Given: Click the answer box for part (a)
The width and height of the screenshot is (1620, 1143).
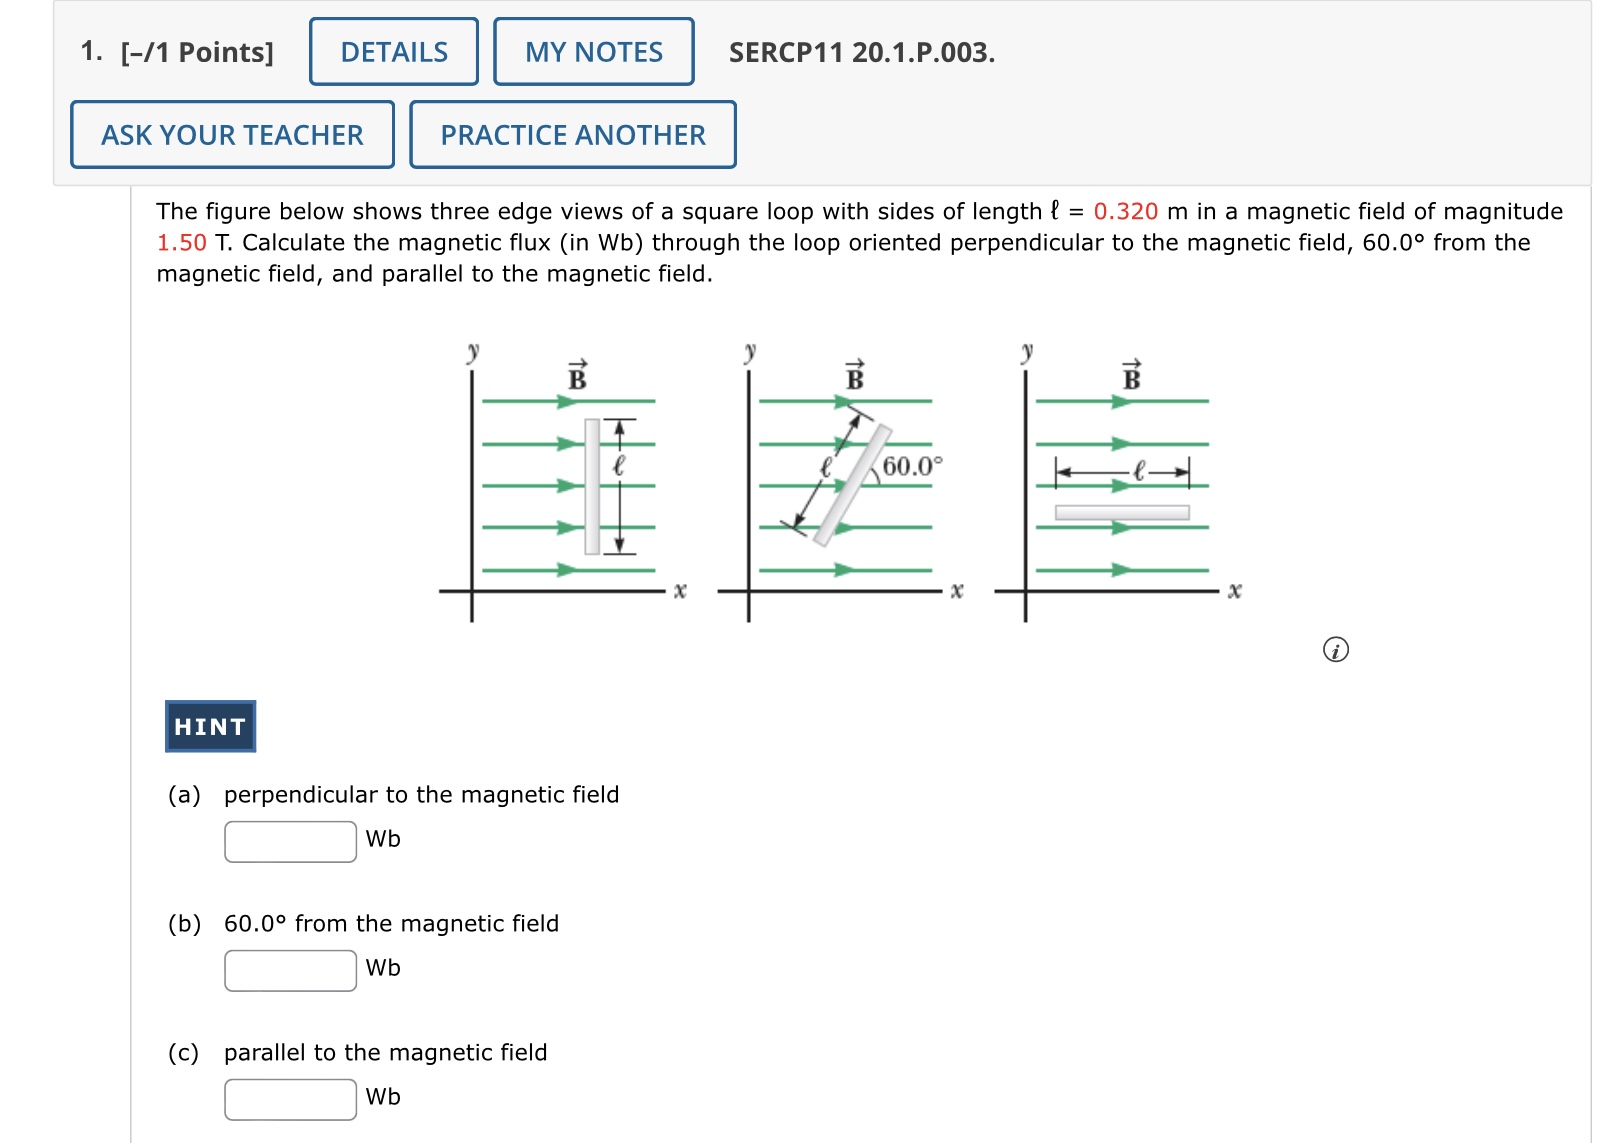Looking at the screenshot, I should point(291,841).
